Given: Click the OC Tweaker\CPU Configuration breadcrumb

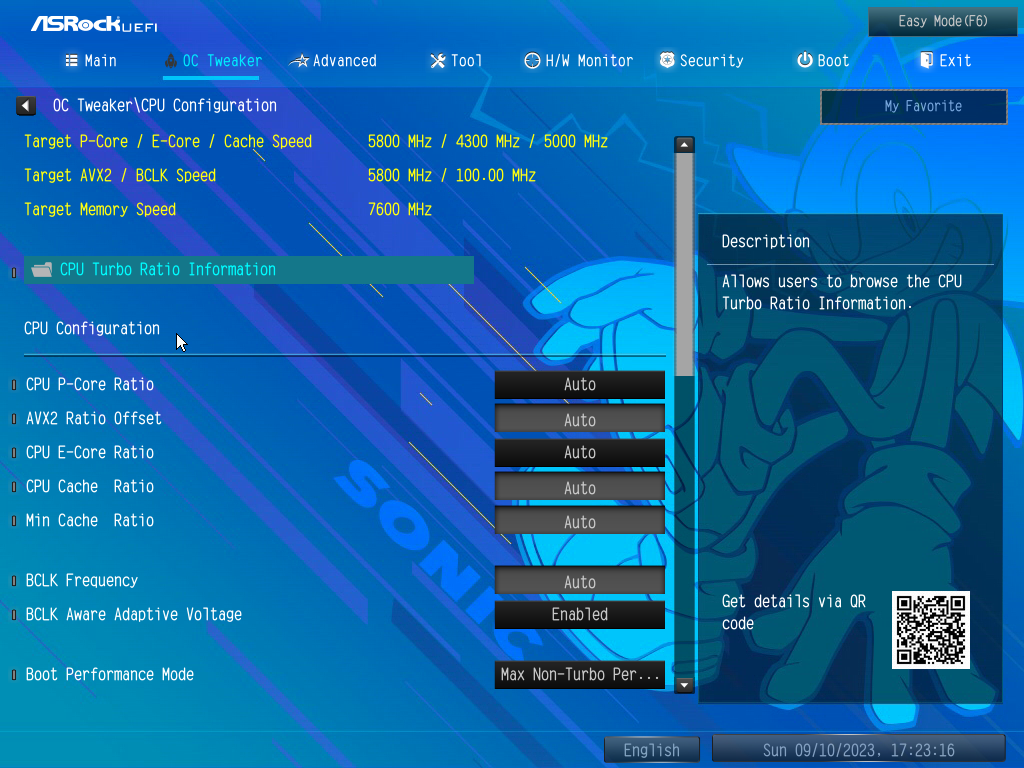Looking at the screenshot, I should click(165, 106).
